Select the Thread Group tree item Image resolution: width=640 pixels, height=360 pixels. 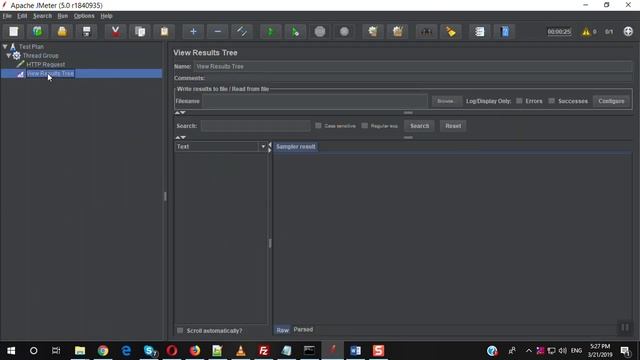tap(40, 56)
